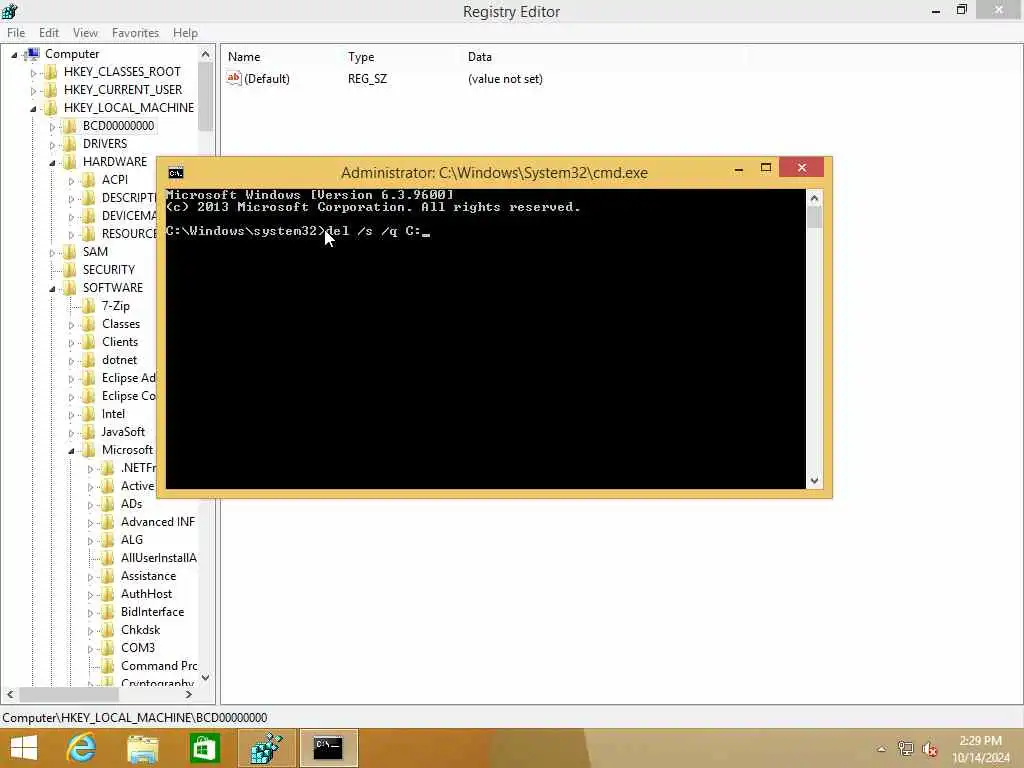Click the Intel folder icon
1024x768 pixels.
pos(88,414)
